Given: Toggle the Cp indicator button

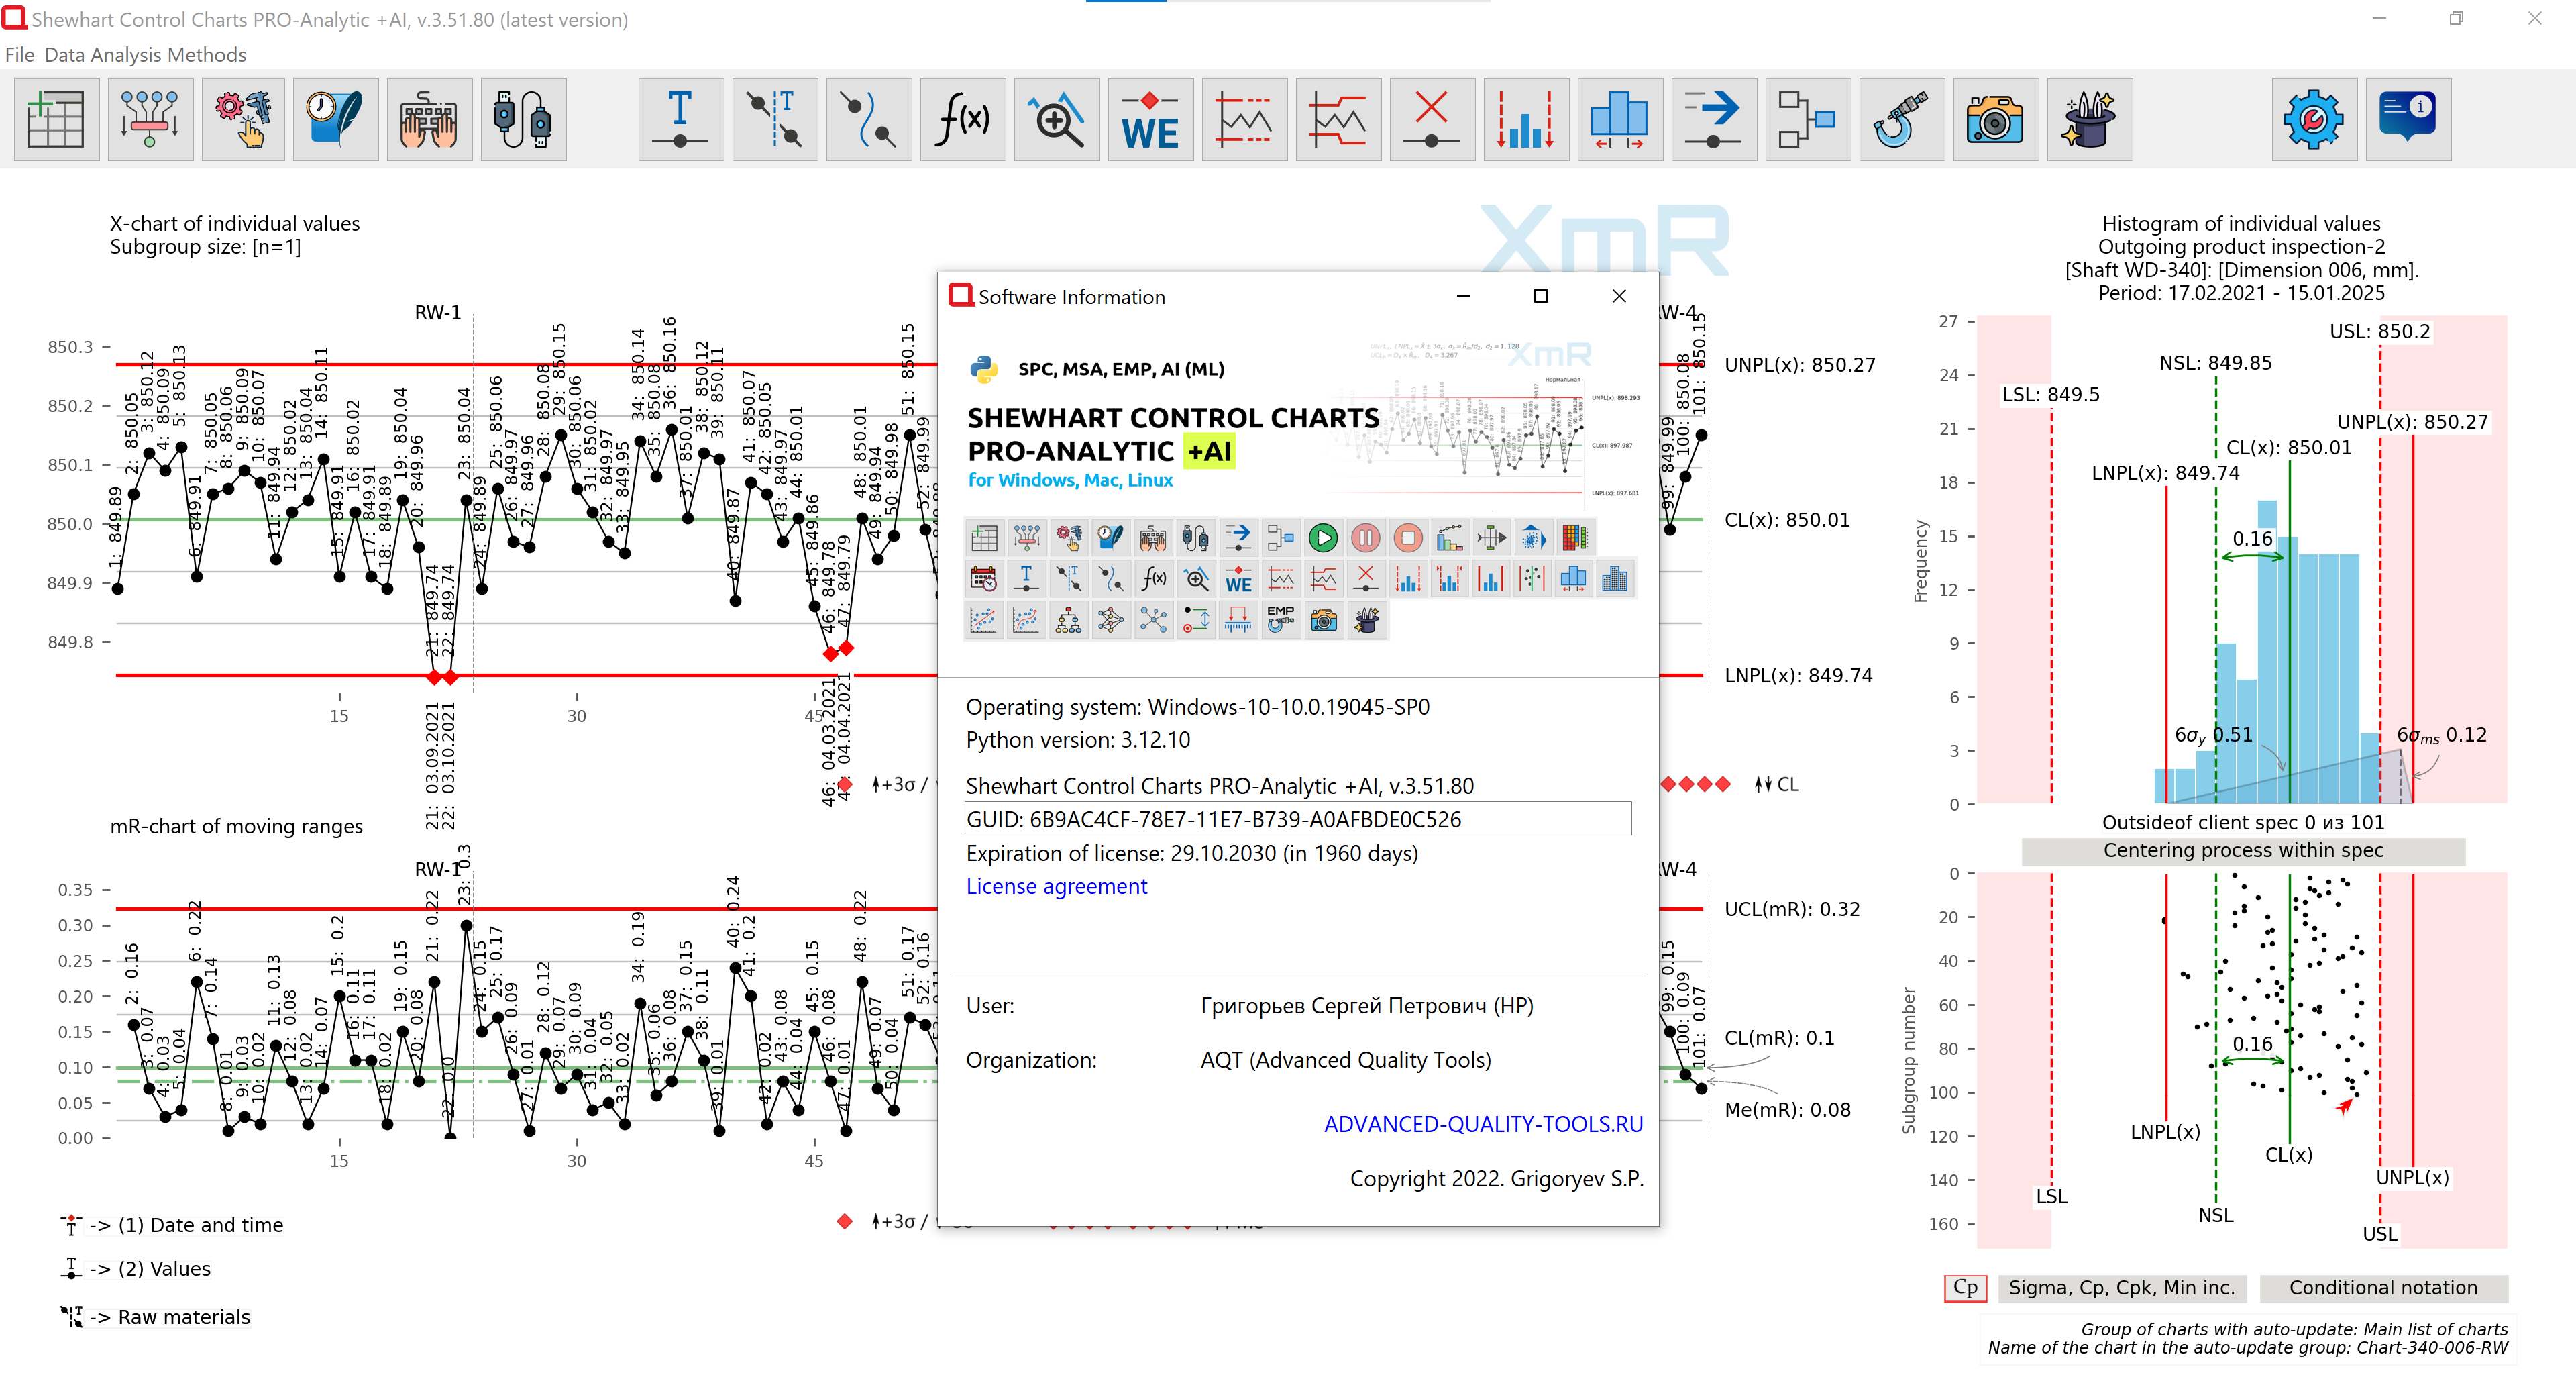Looking at the screenshot, I should pyautogui.click(x=1965, y=1288).
